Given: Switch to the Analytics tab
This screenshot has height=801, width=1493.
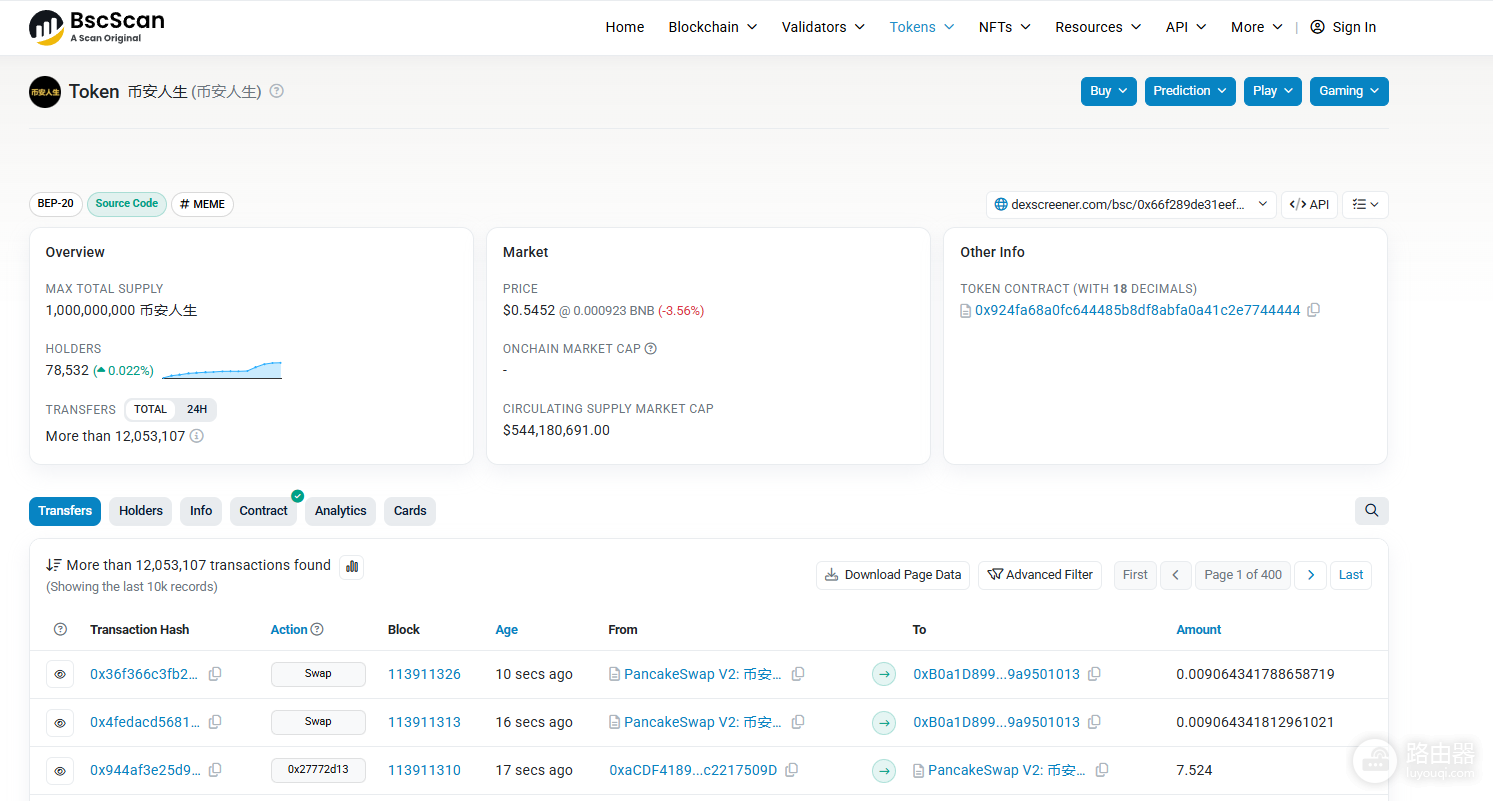Looking at the screenshot, I should coord(341,511).
